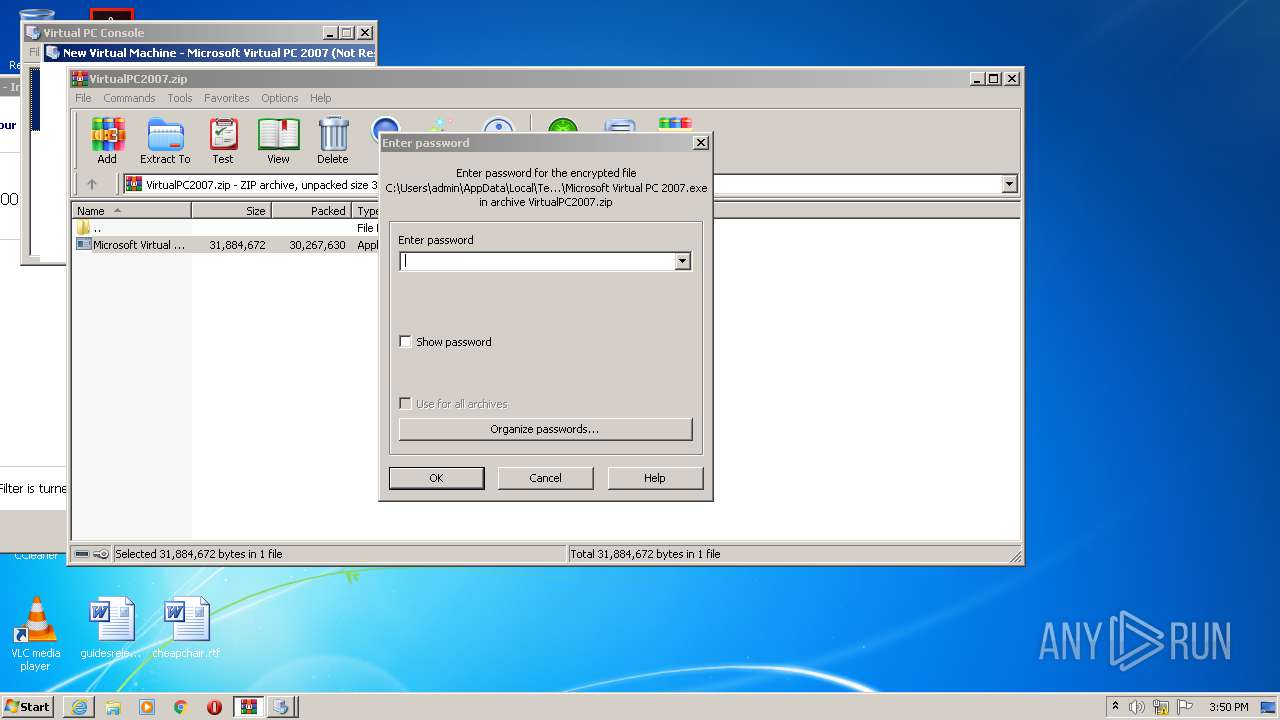Image resolution: width=1280 pixels, height=720 pixels.
Task: Click the WinRAR archive icon in address bar
Action: pyautogui.click(x=134, y=184)
